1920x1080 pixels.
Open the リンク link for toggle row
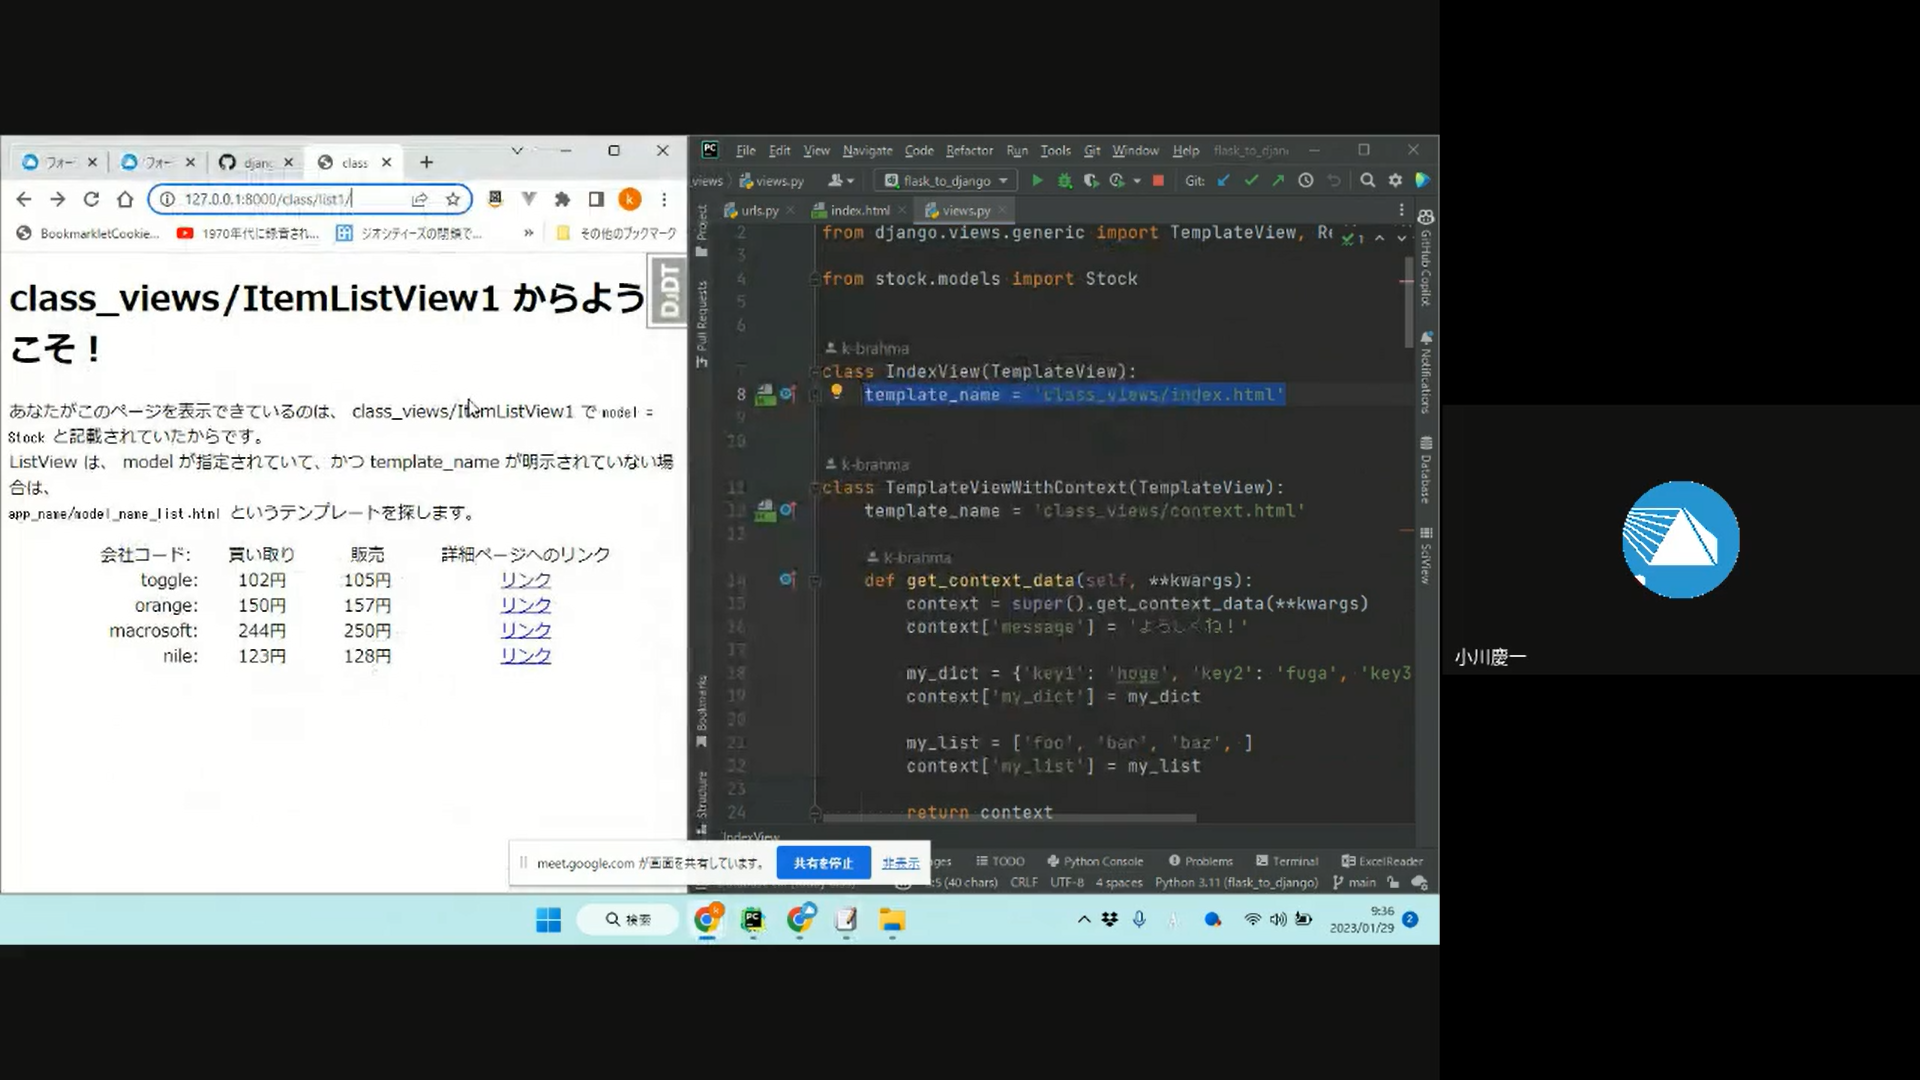(x=525, y=580)
